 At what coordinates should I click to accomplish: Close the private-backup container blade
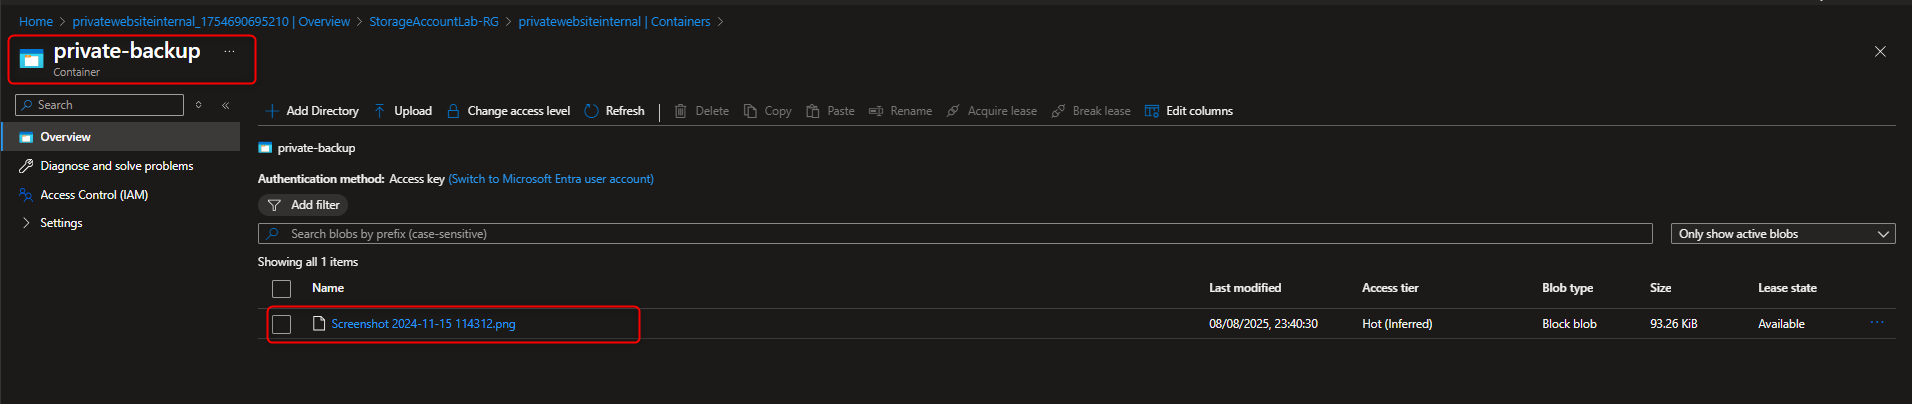(1880, 51)
